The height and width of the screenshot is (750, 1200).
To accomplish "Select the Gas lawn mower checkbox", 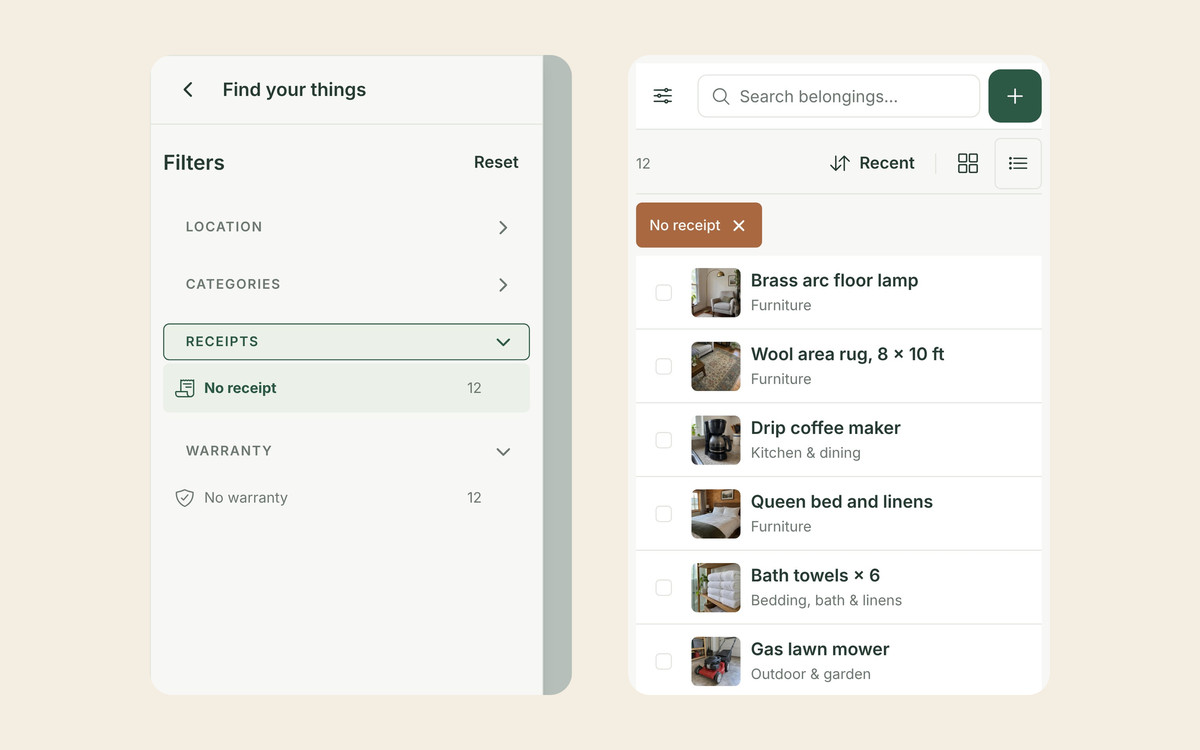I will pyautogui.click(x=664, y=661).
